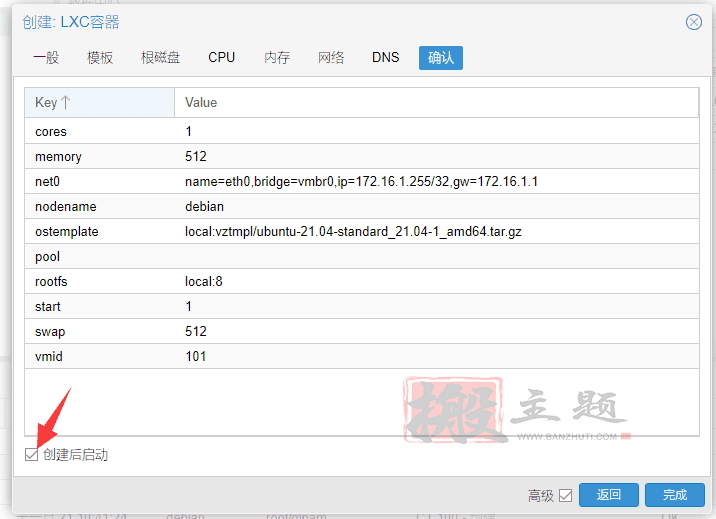The image size is (716, 519).
Task: Switch to the 一般 tab
Action: 46,58
